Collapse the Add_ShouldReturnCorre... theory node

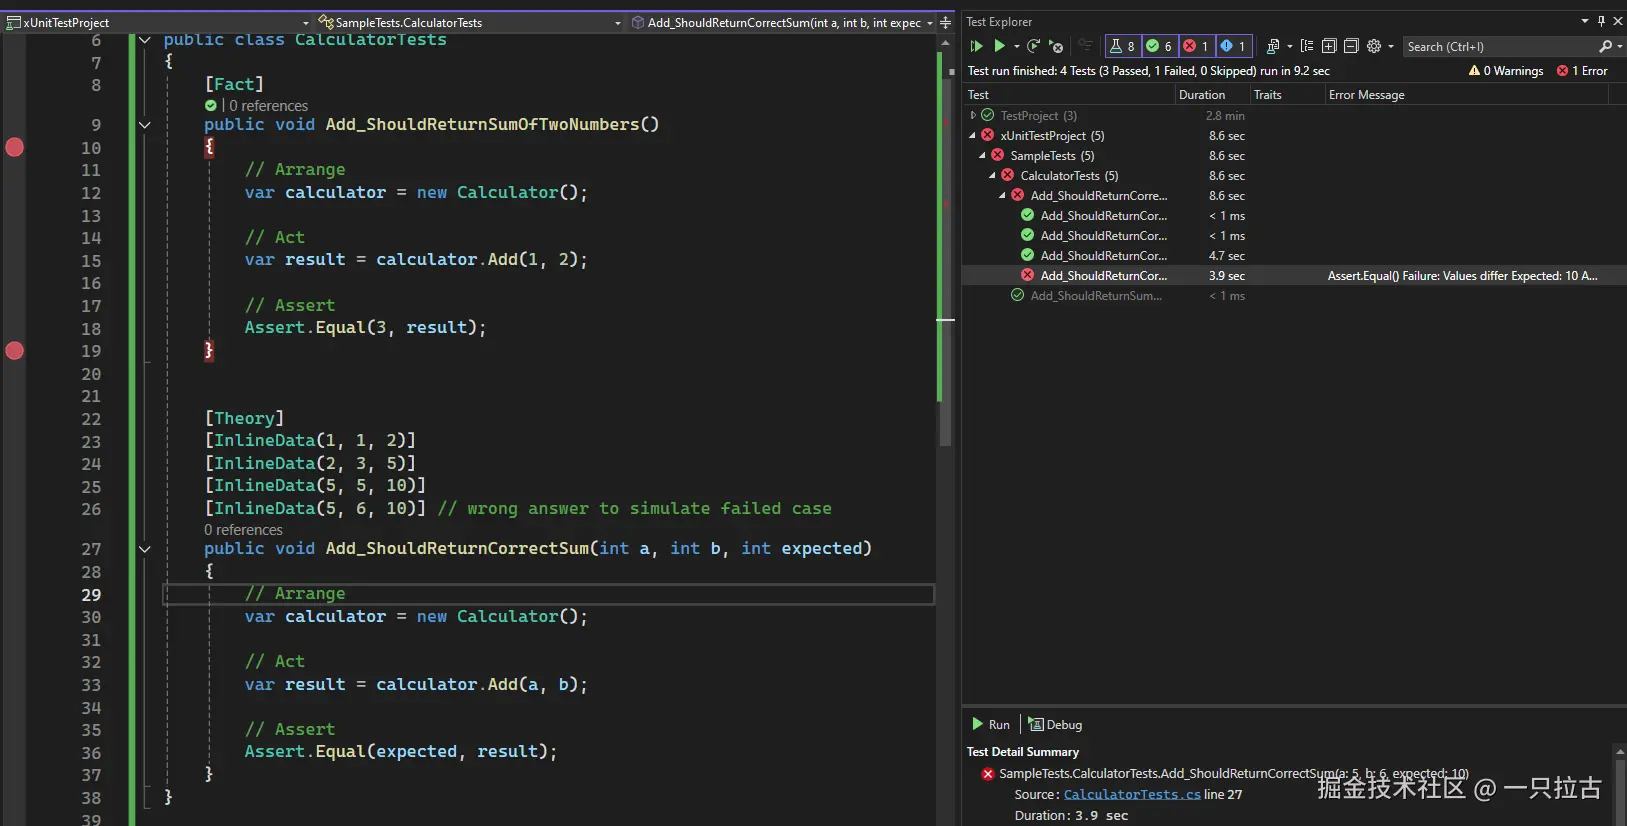point(1003,195)
